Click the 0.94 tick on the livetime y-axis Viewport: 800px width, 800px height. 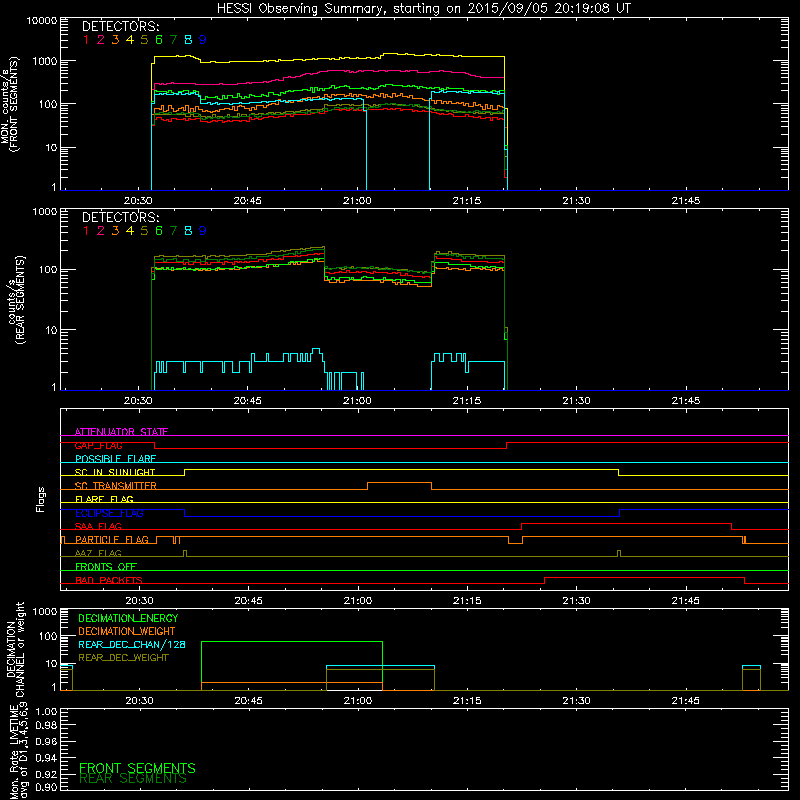pyautogui.click(x=46, y=758)
